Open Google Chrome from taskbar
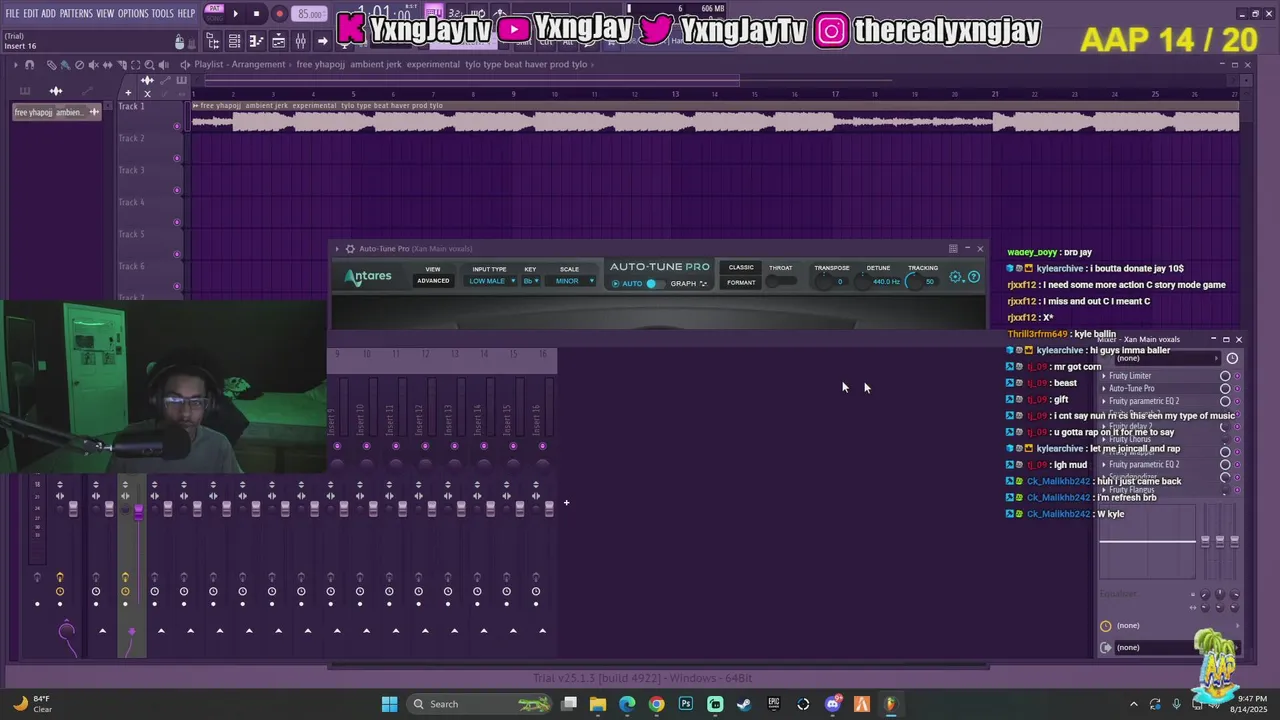Image resolution: width=1280 pixels, height=720 pixels. pos(656,704)
